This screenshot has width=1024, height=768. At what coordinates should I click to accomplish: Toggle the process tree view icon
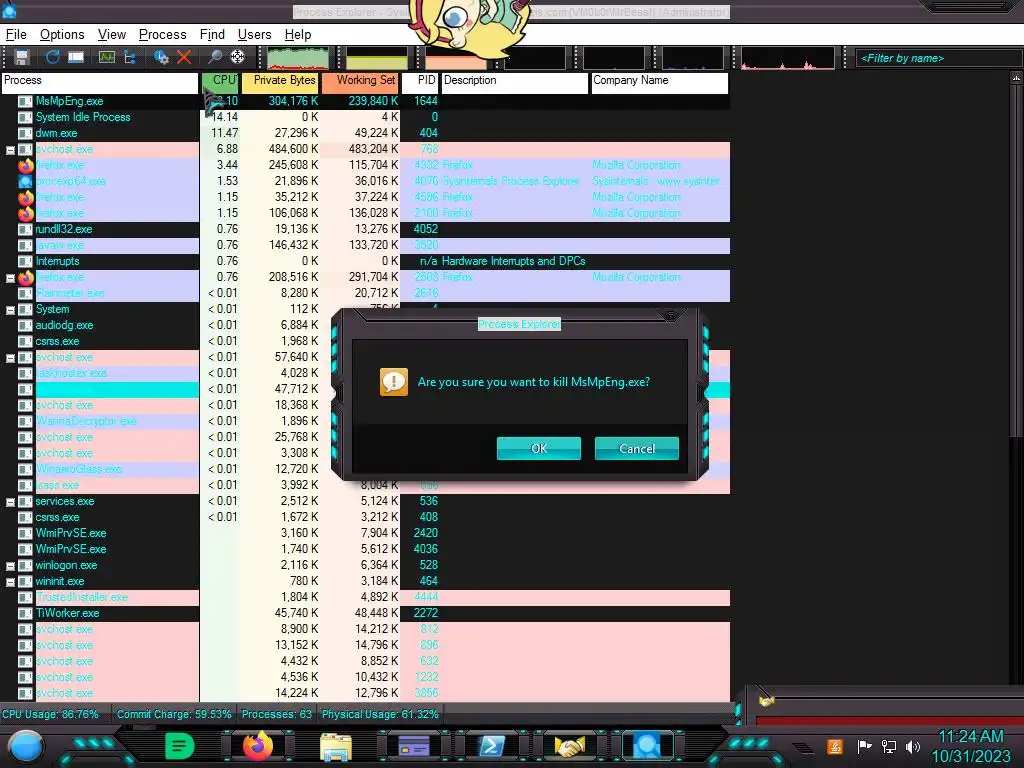(x=129, y=57)
